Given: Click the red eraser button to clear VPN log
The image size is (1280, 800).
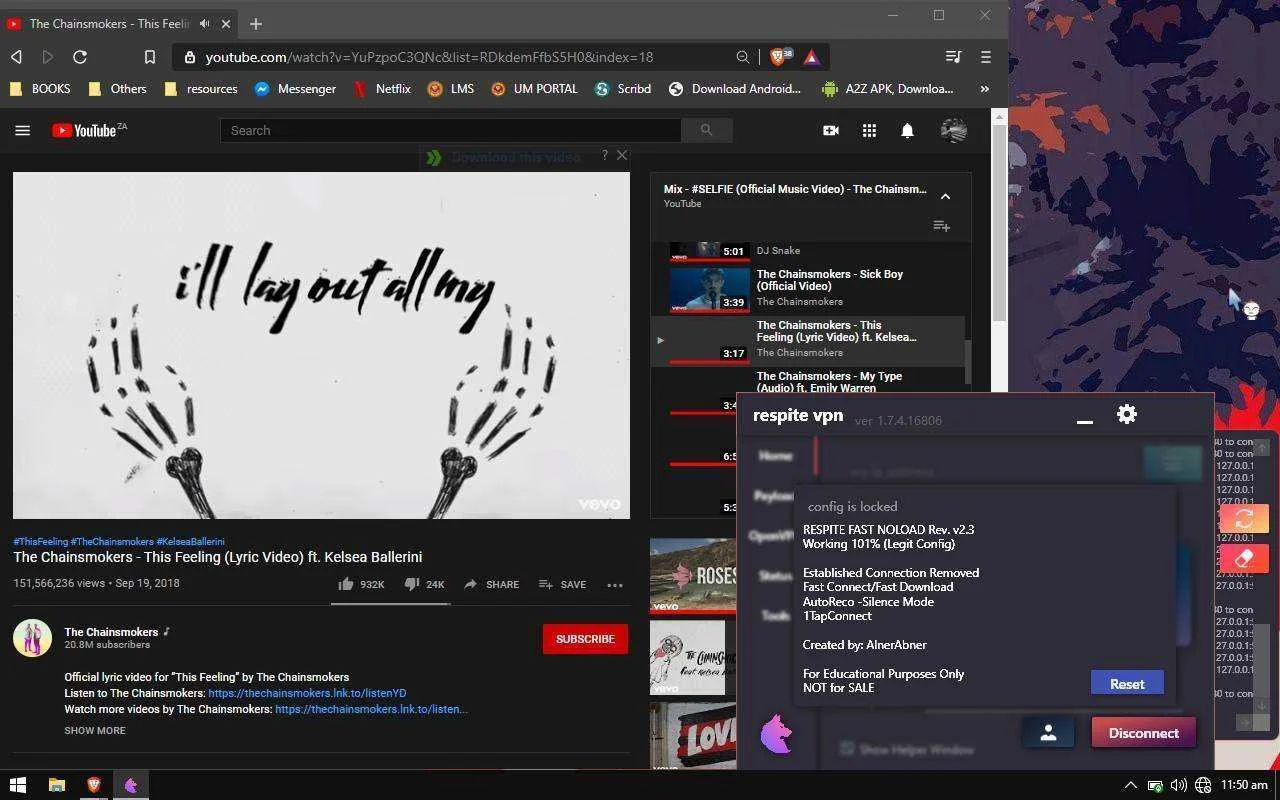Looking at the screenshot, I should [1244, 559].
